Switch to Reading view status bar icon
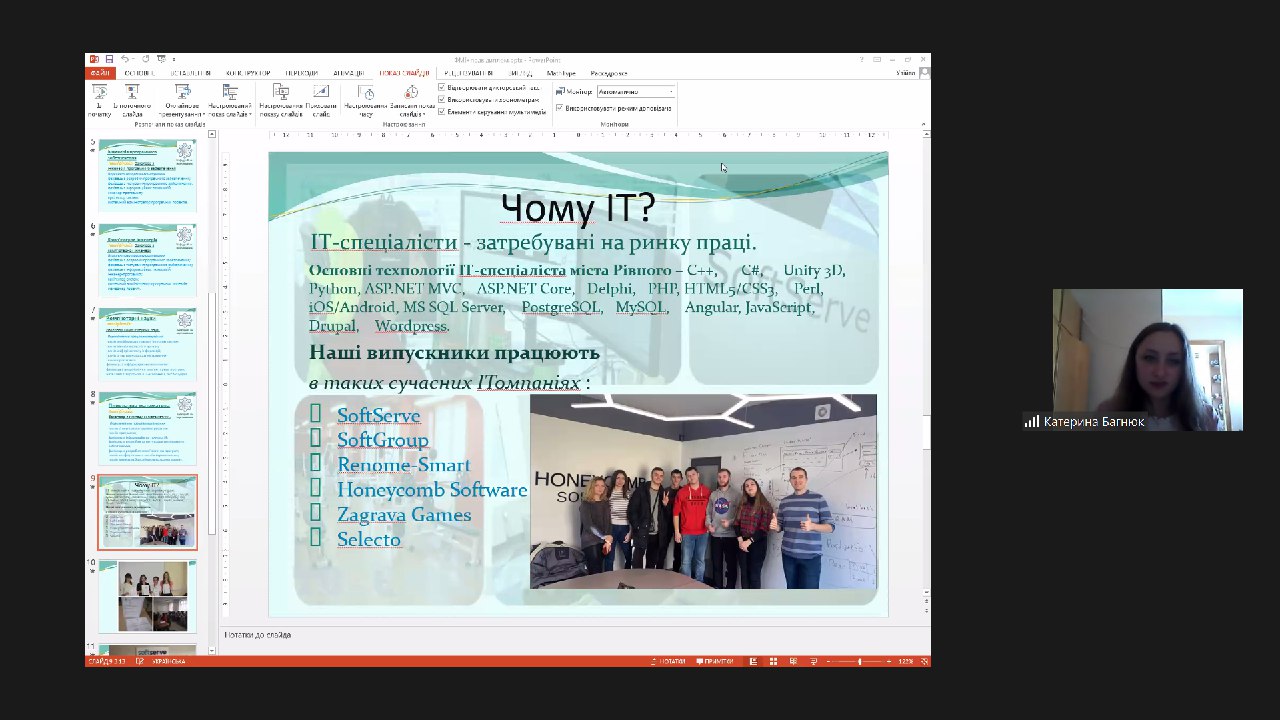This screenshot has width=1280, height=720. pos(793,661)
